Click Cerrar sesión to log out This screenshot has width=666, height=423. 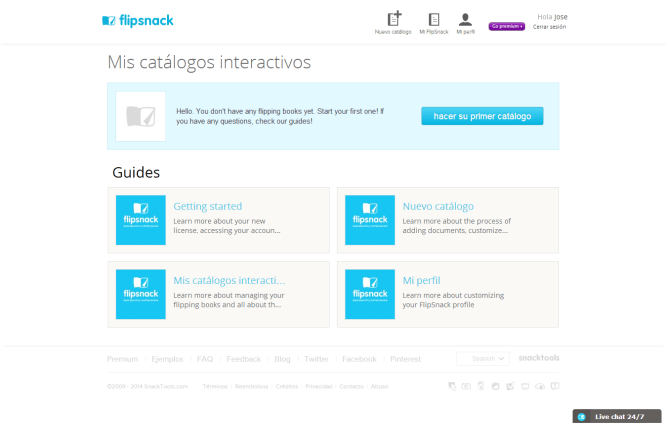pos(549,27)
